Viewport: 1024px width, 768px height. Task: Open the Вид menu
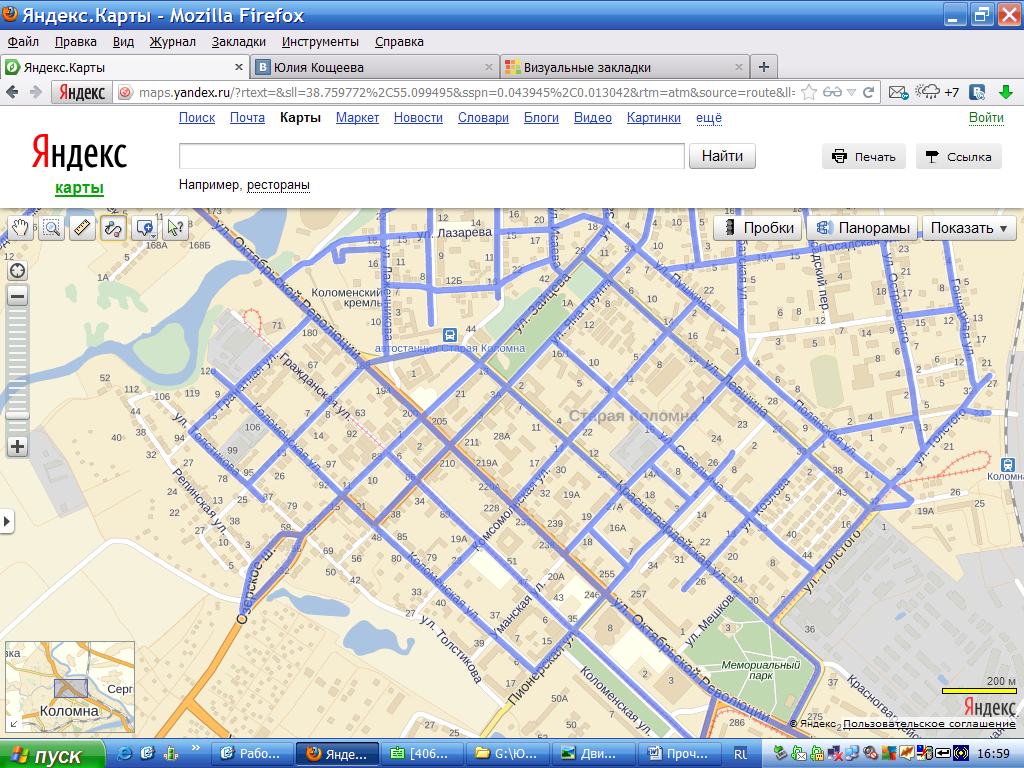pyautogui.click(x=123, y=42)
